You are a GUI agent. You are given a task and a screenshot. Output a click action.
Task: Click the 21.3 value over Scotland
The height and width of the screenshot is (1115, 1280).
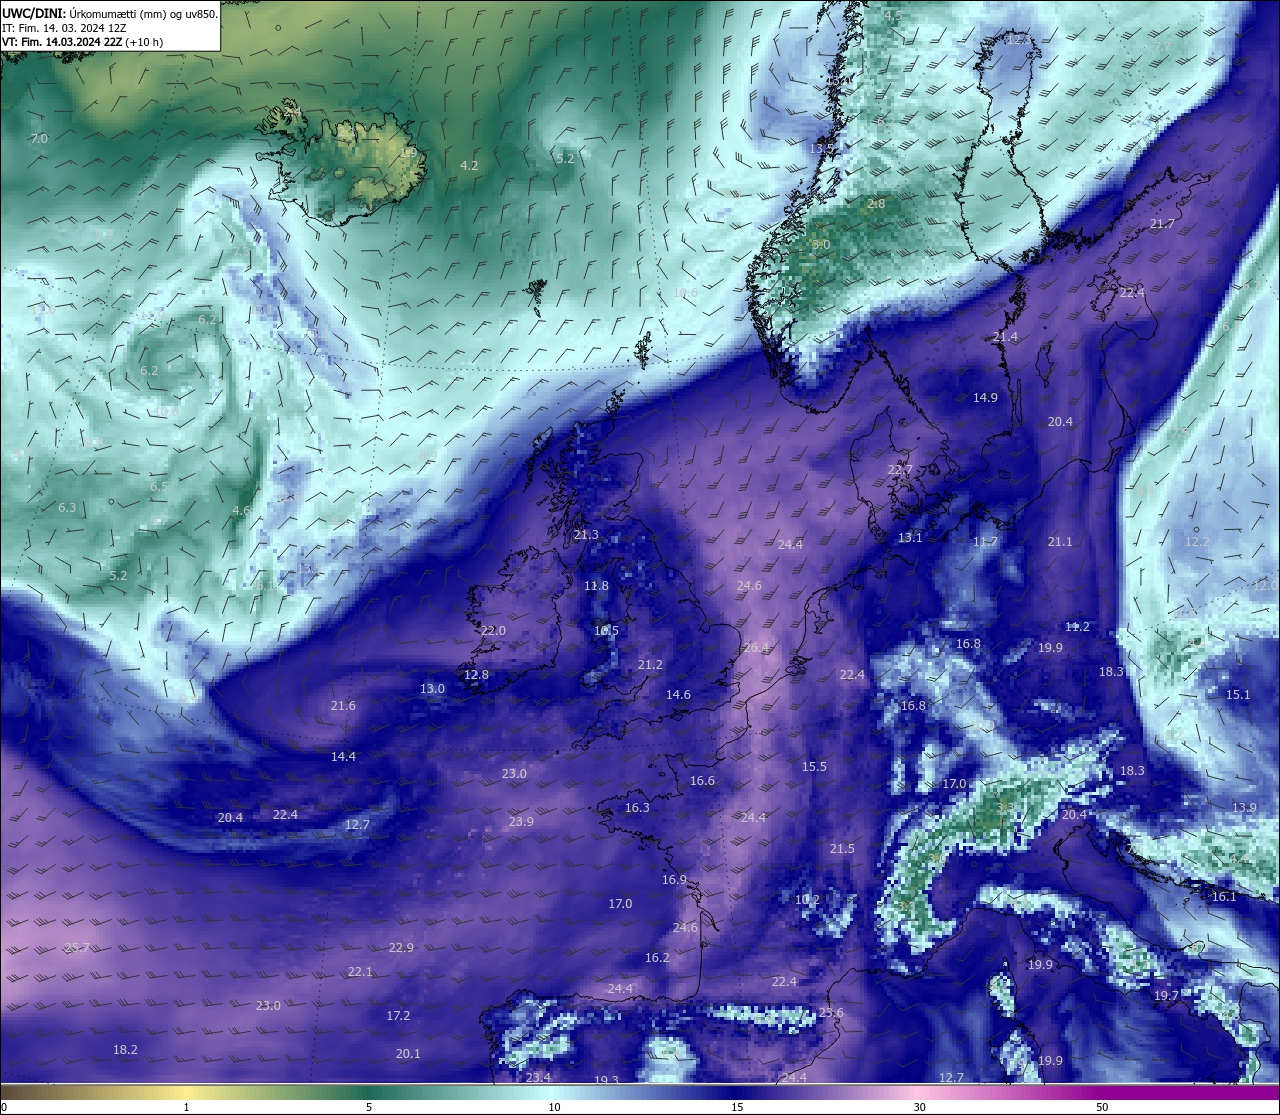pyautogui.click(x=586, y=534)
